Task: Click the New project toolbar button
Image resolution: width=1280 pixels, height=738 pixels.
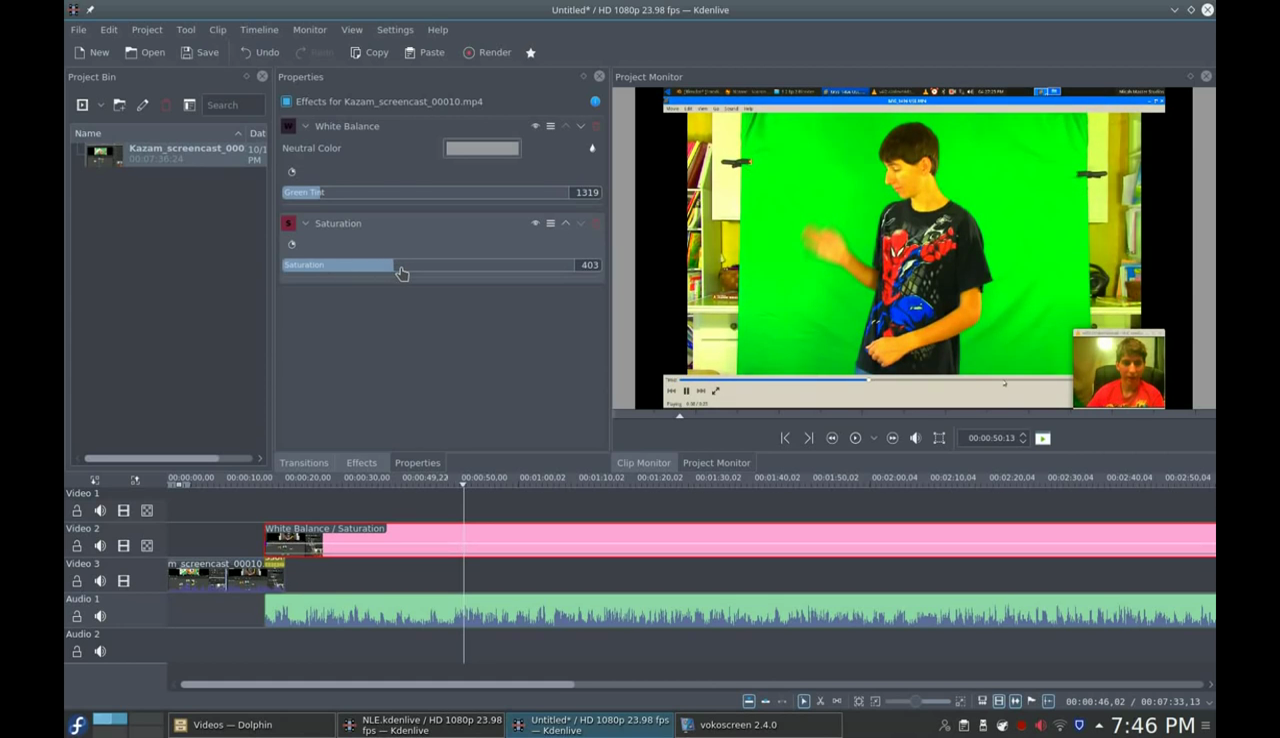Action: (x=91, y=52)
